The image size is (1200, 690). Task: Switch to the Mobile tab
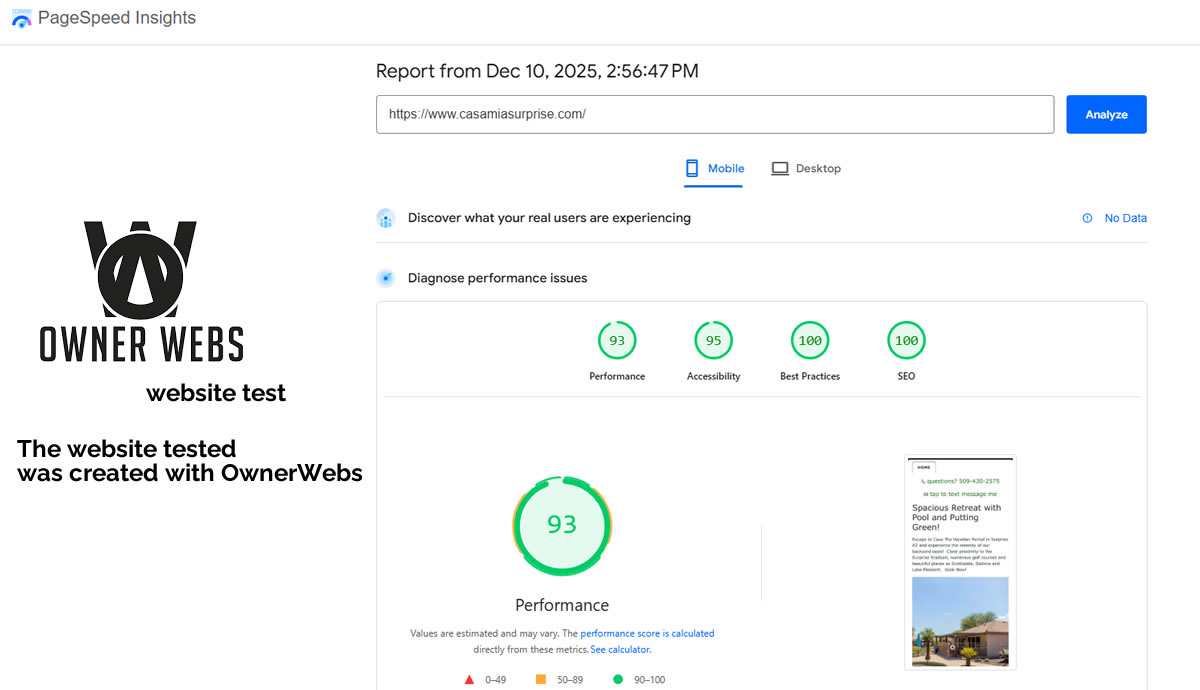coord(714,169)
